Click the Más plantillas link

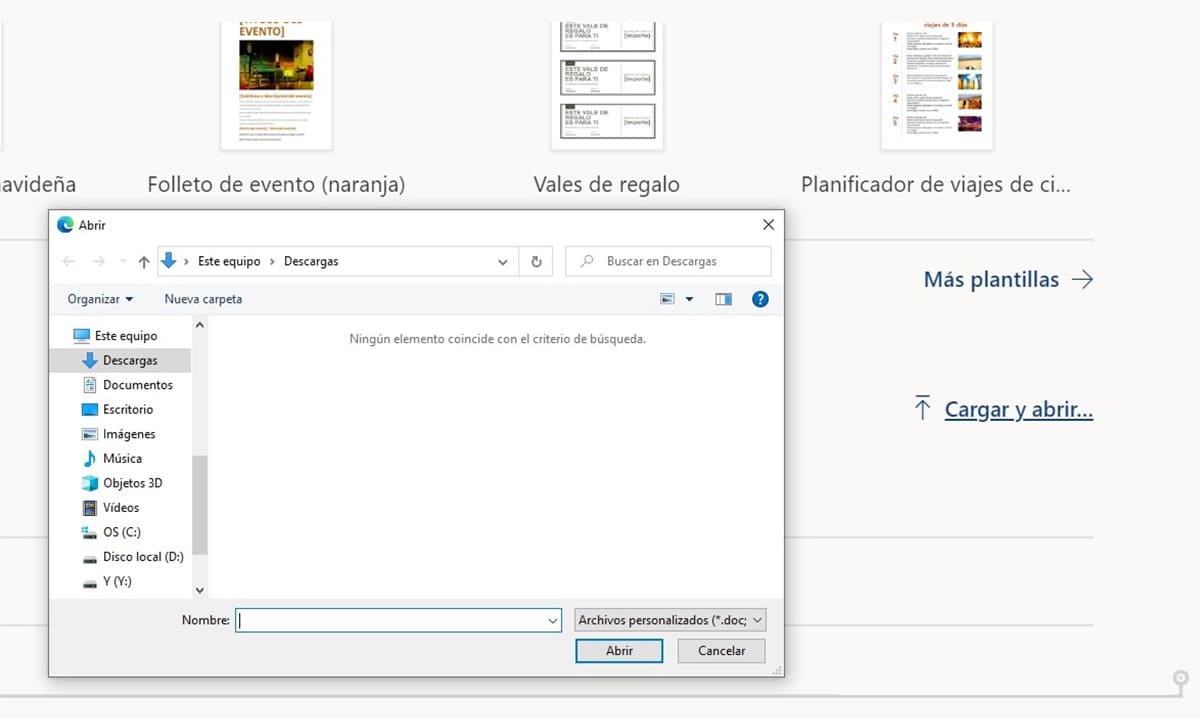[x=991, y=279]
